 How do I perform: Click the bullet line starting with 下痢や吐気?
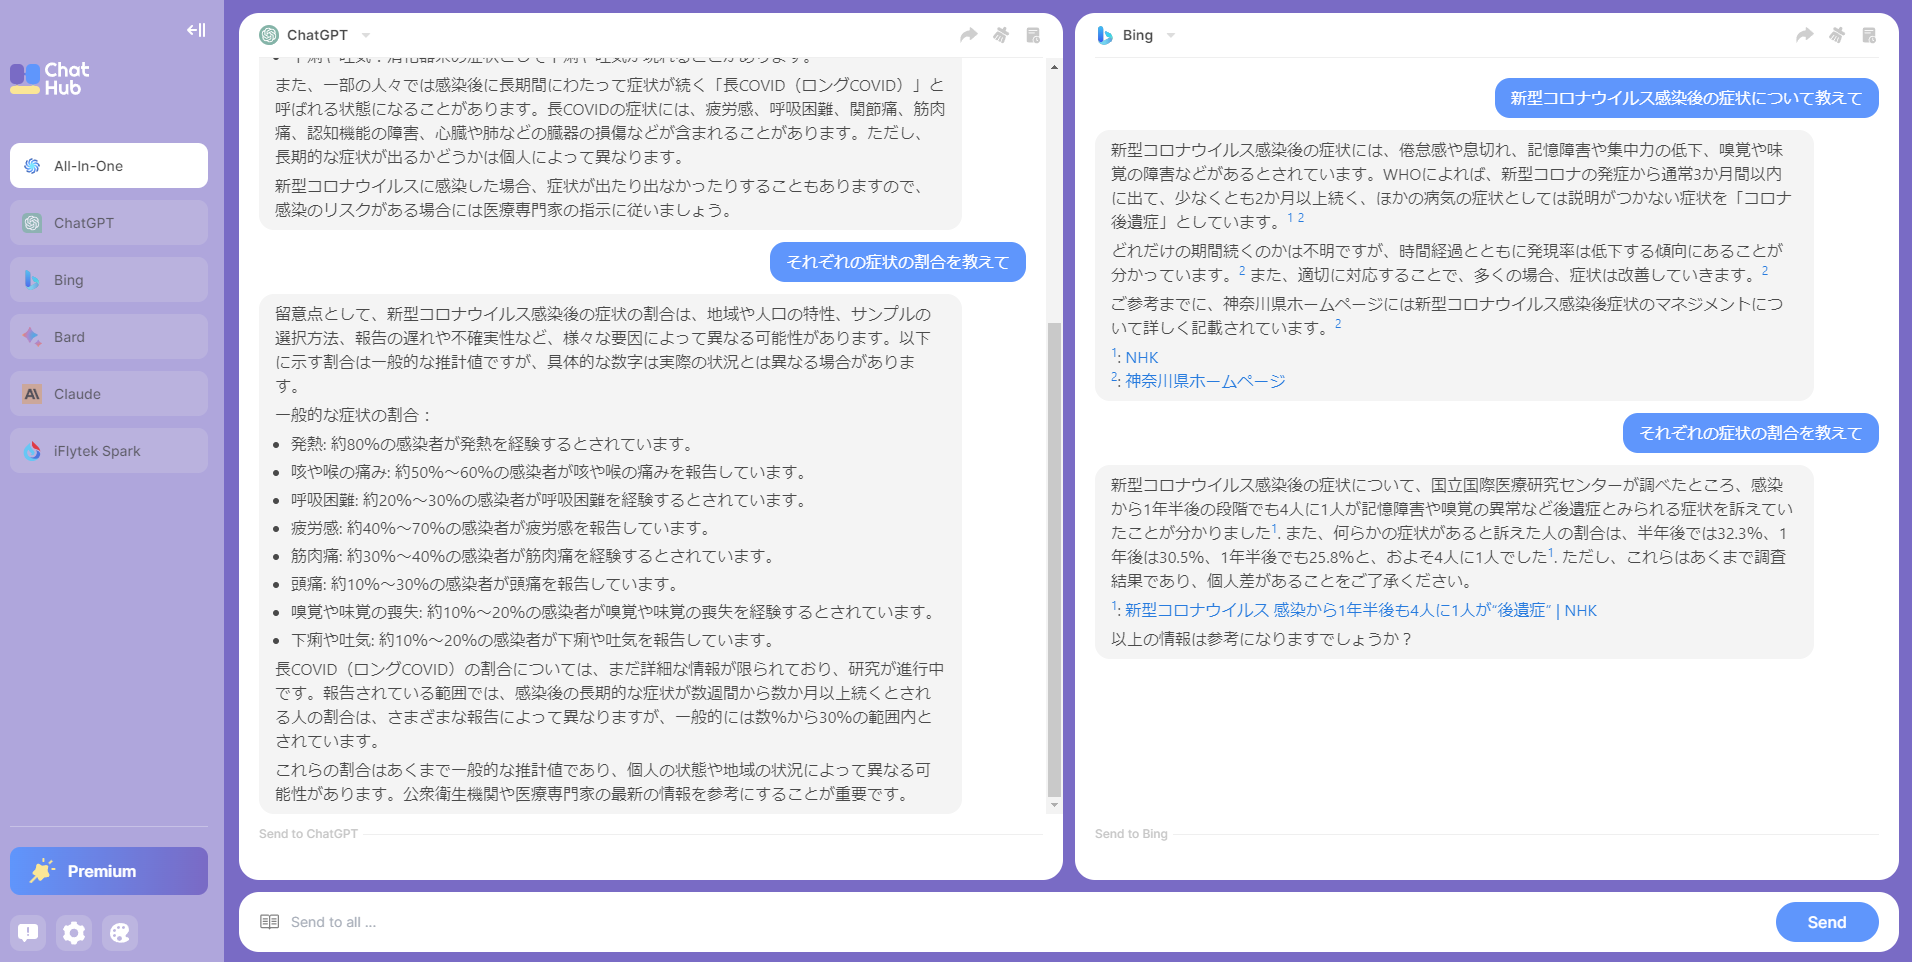(x=533, y=640)
